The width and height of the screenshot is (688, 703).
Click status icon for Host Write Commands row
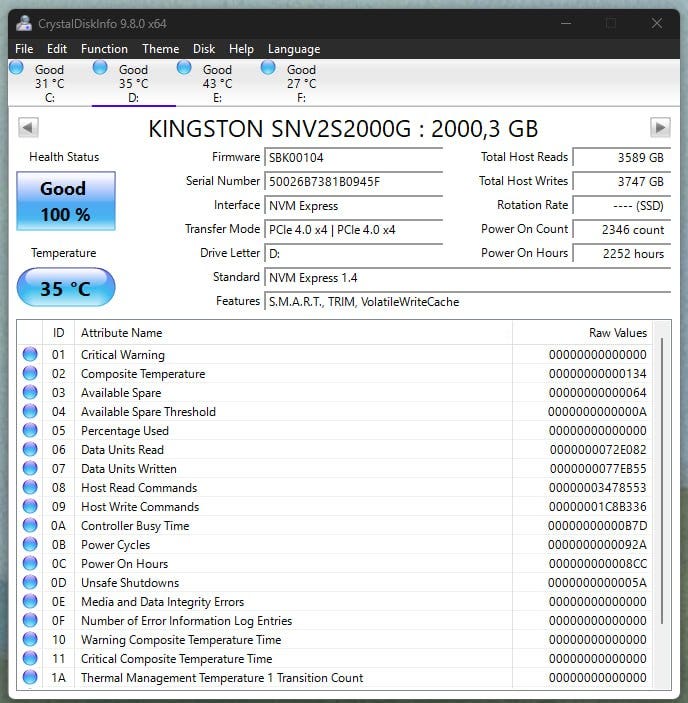pyautogui.click(x=30, y=506)
